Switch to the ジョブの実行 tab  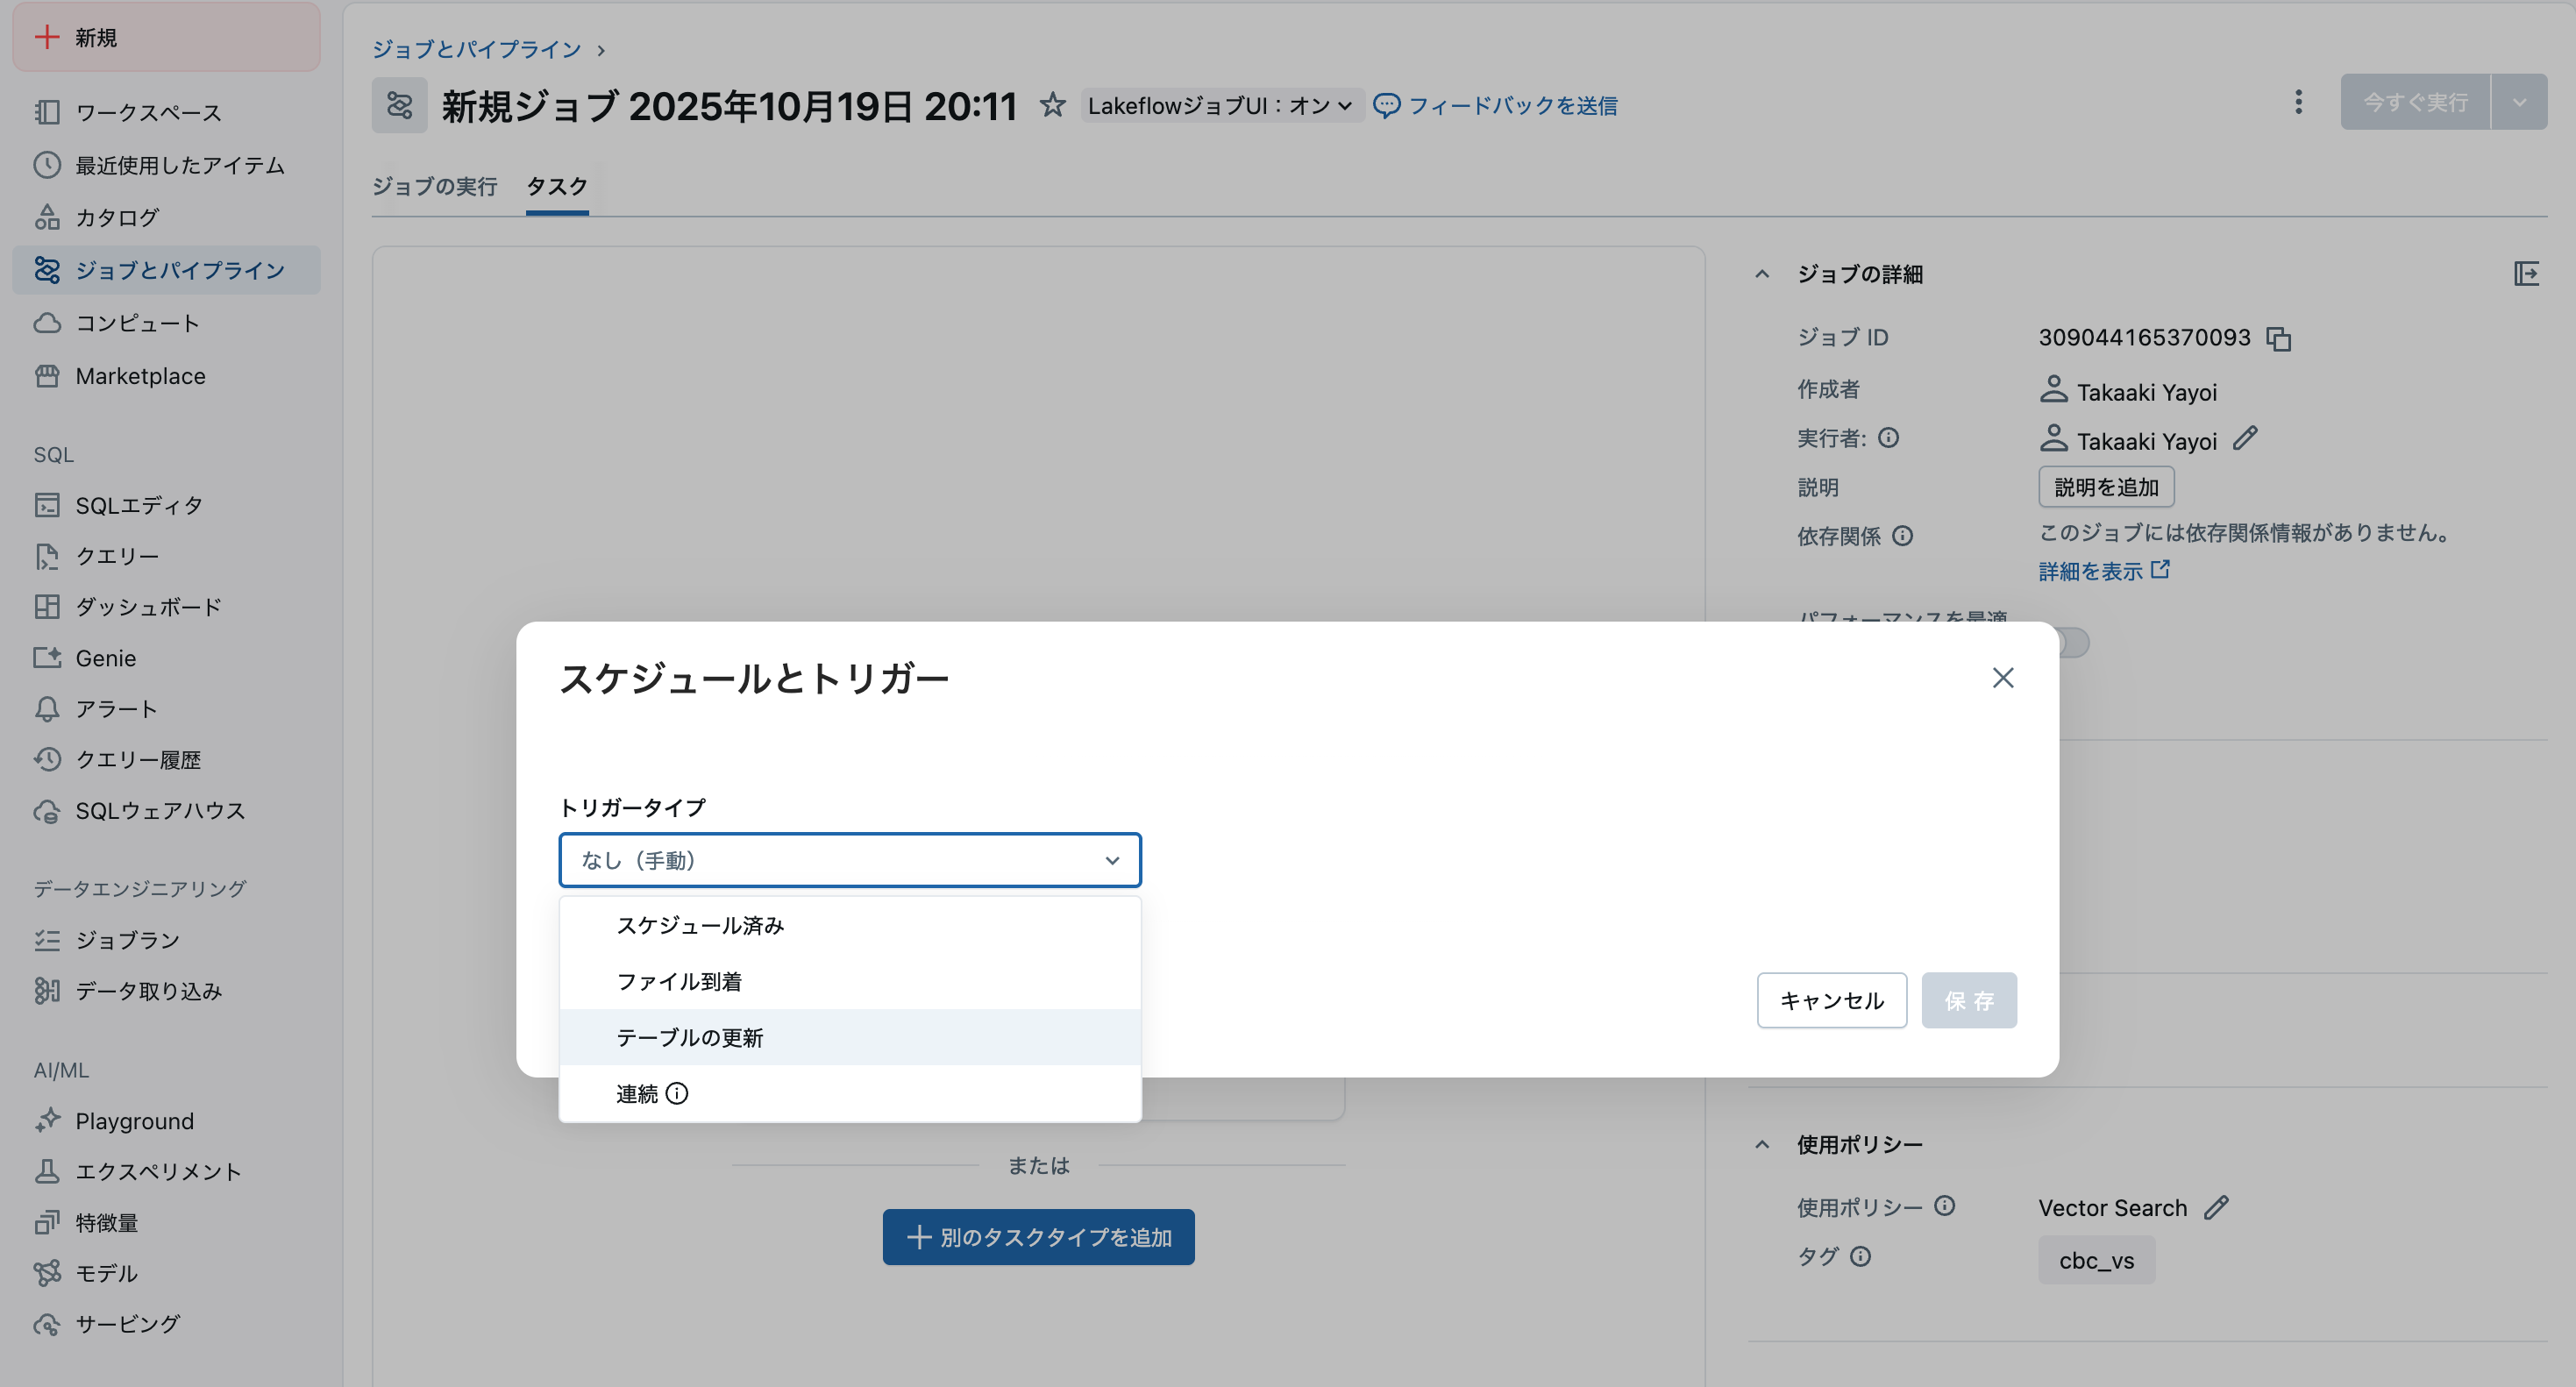coord(435,186)
